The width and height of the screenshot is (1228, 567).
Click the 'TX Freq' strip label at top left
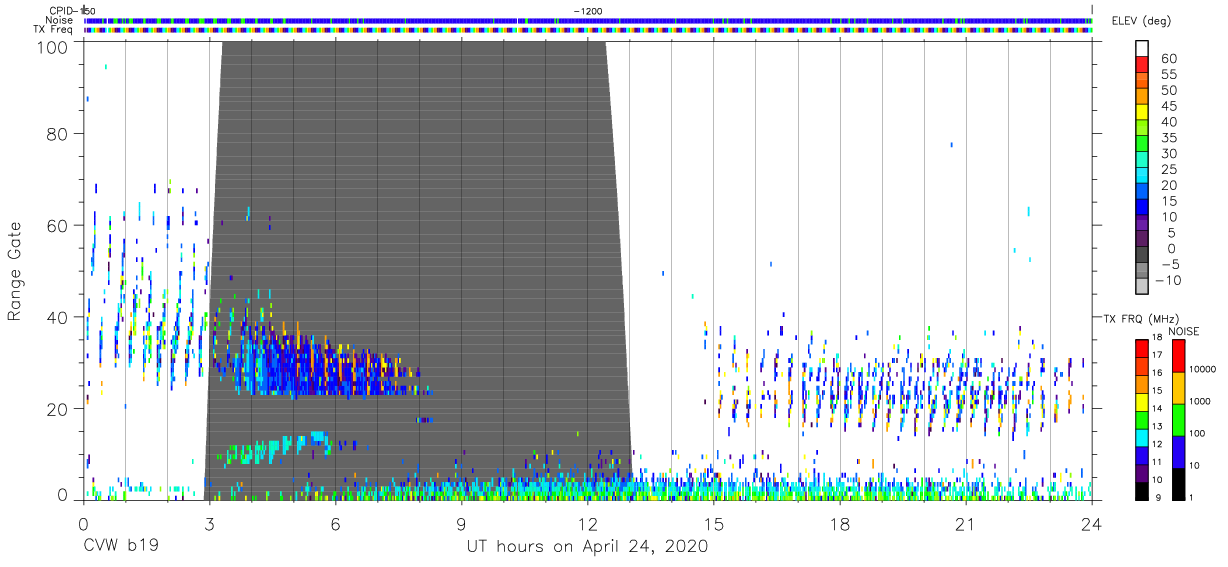coord(55,30)
